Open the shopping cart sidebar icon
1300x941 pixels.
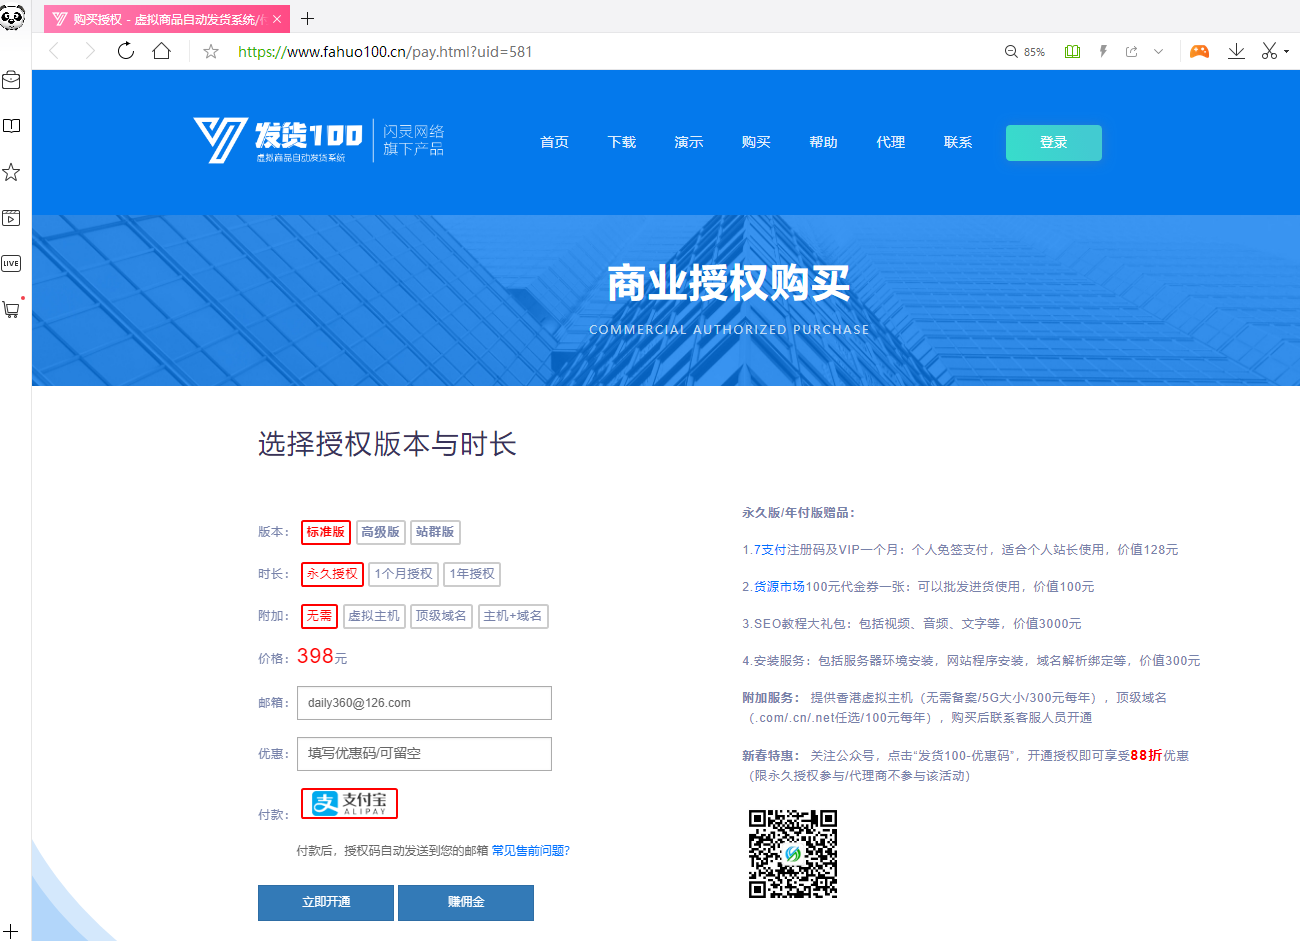click(11, 310)
